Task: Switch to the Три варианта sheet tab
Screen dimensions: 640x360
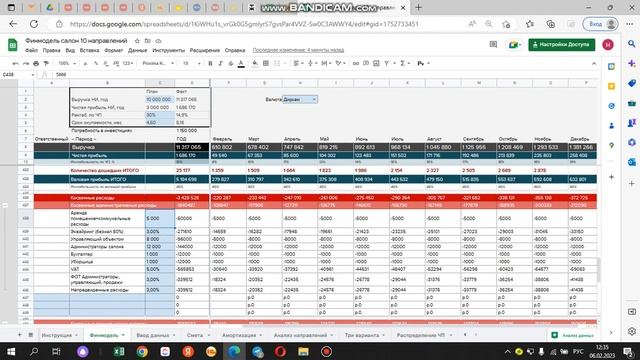Action: tap(364, 335)
